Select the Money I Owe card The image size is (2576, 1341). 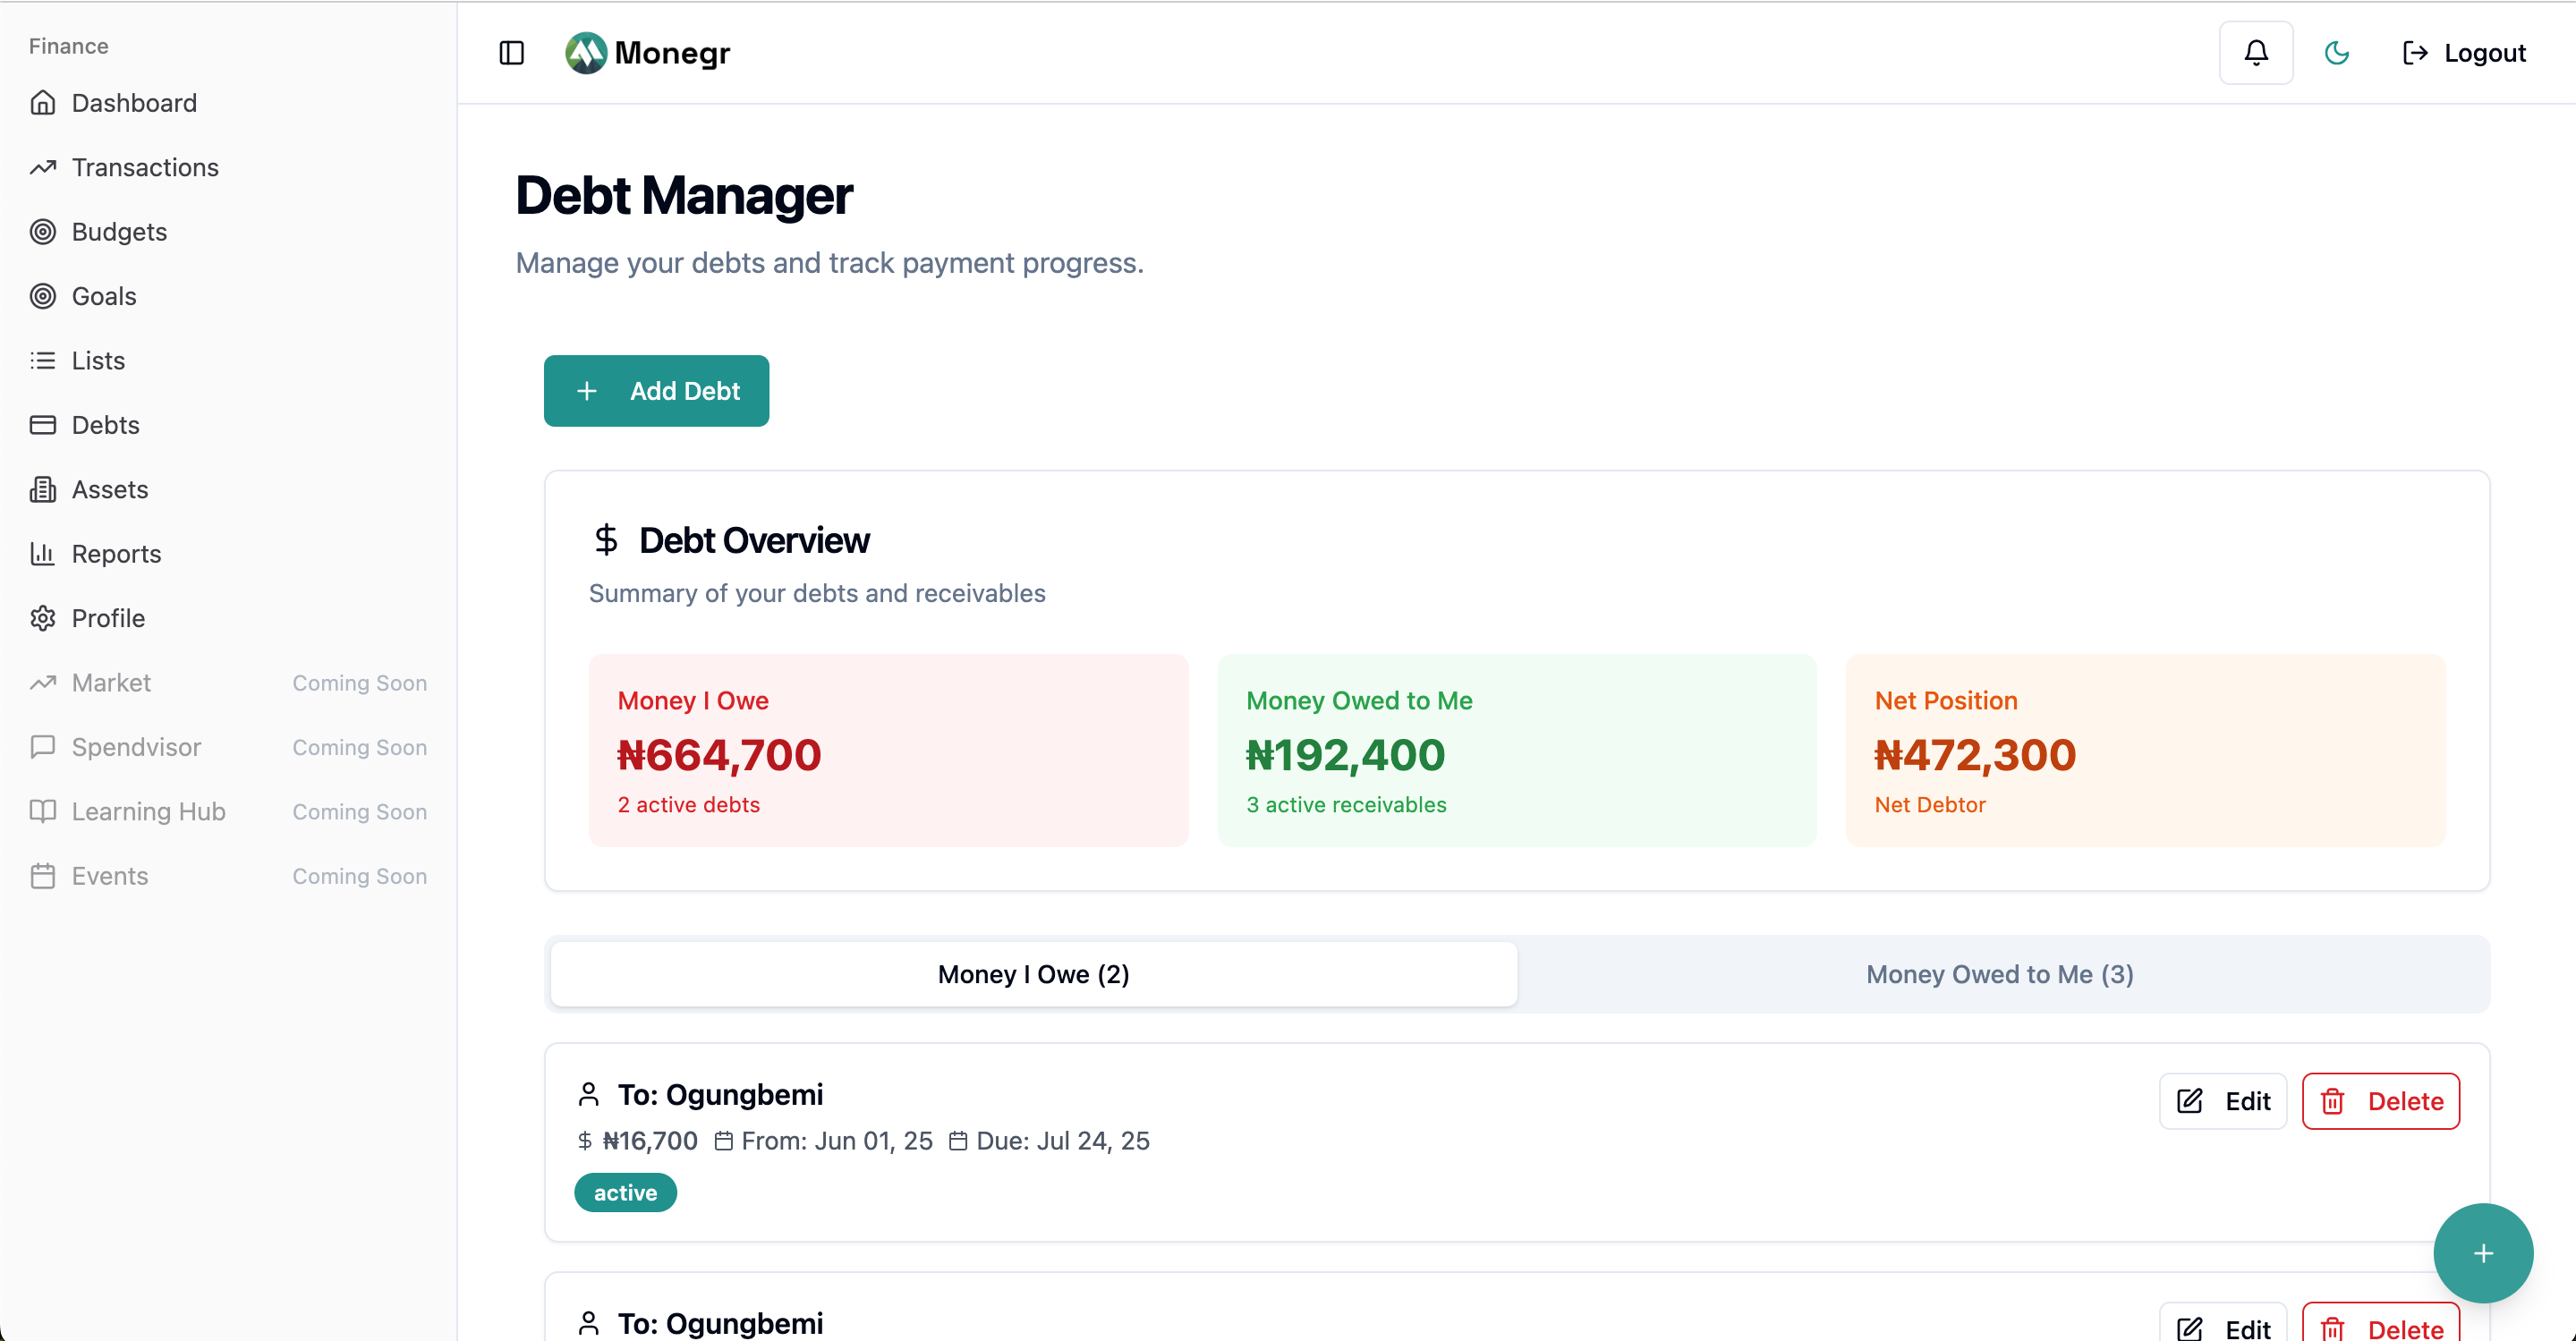coord(888,751)
